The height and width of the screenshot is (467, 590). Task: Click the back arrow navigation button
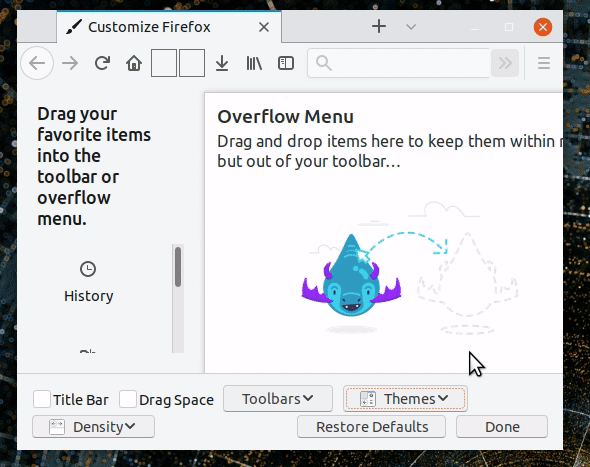click(37, 63)
